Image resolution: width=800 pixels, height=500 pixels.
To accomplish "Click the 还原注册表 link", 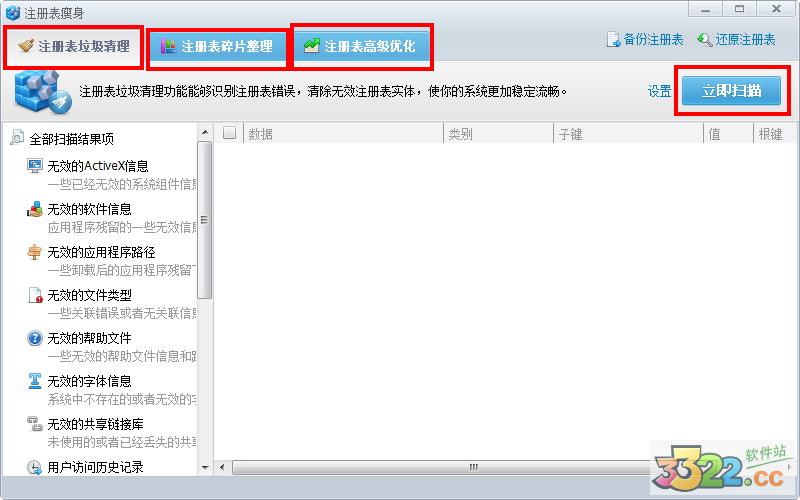I will click(x=745, y=40).
